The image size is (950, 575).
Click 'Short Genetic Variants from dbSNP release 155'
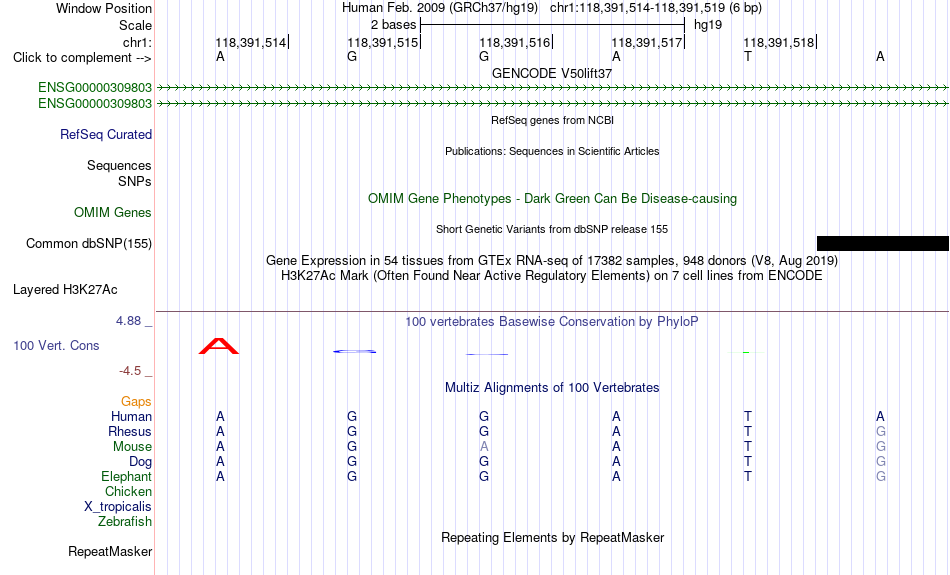552,230
